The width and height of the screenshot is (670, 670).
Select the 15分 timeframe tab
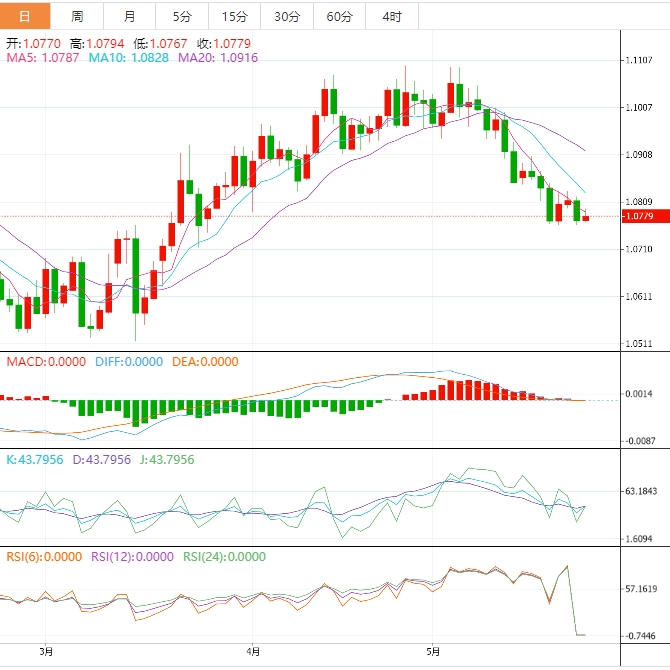pyautogui.click(x=234, y=16)
